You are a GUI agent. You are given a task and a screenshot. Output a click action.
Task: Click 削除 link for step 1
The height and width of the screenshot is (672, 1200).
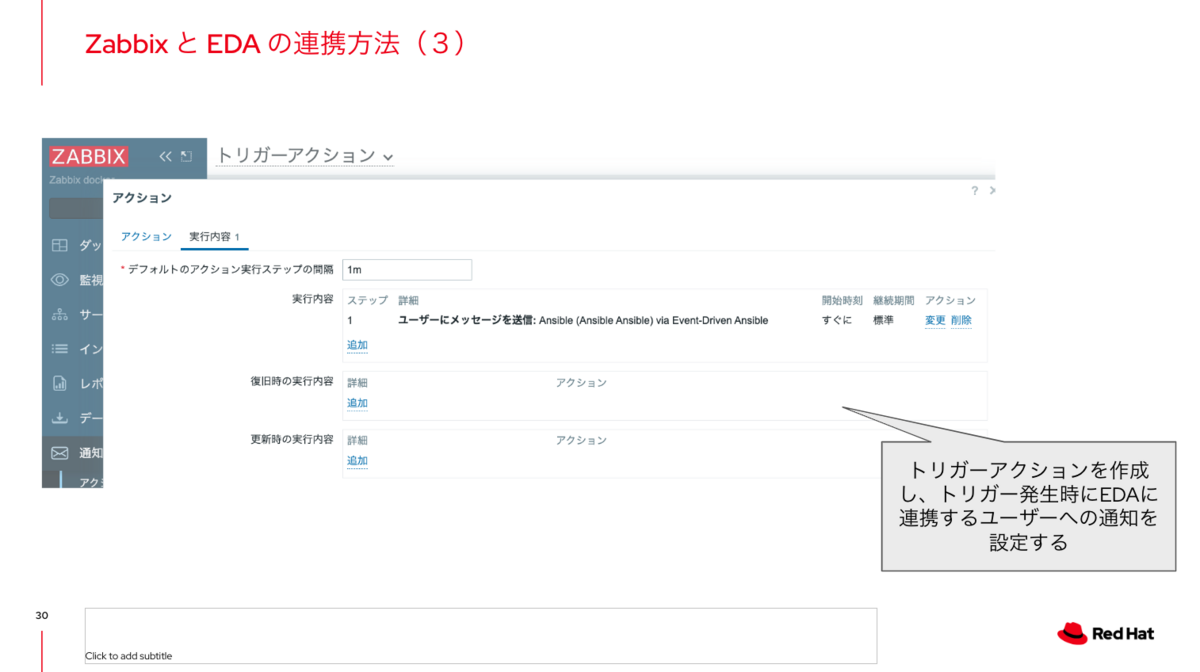pos(961,321)
